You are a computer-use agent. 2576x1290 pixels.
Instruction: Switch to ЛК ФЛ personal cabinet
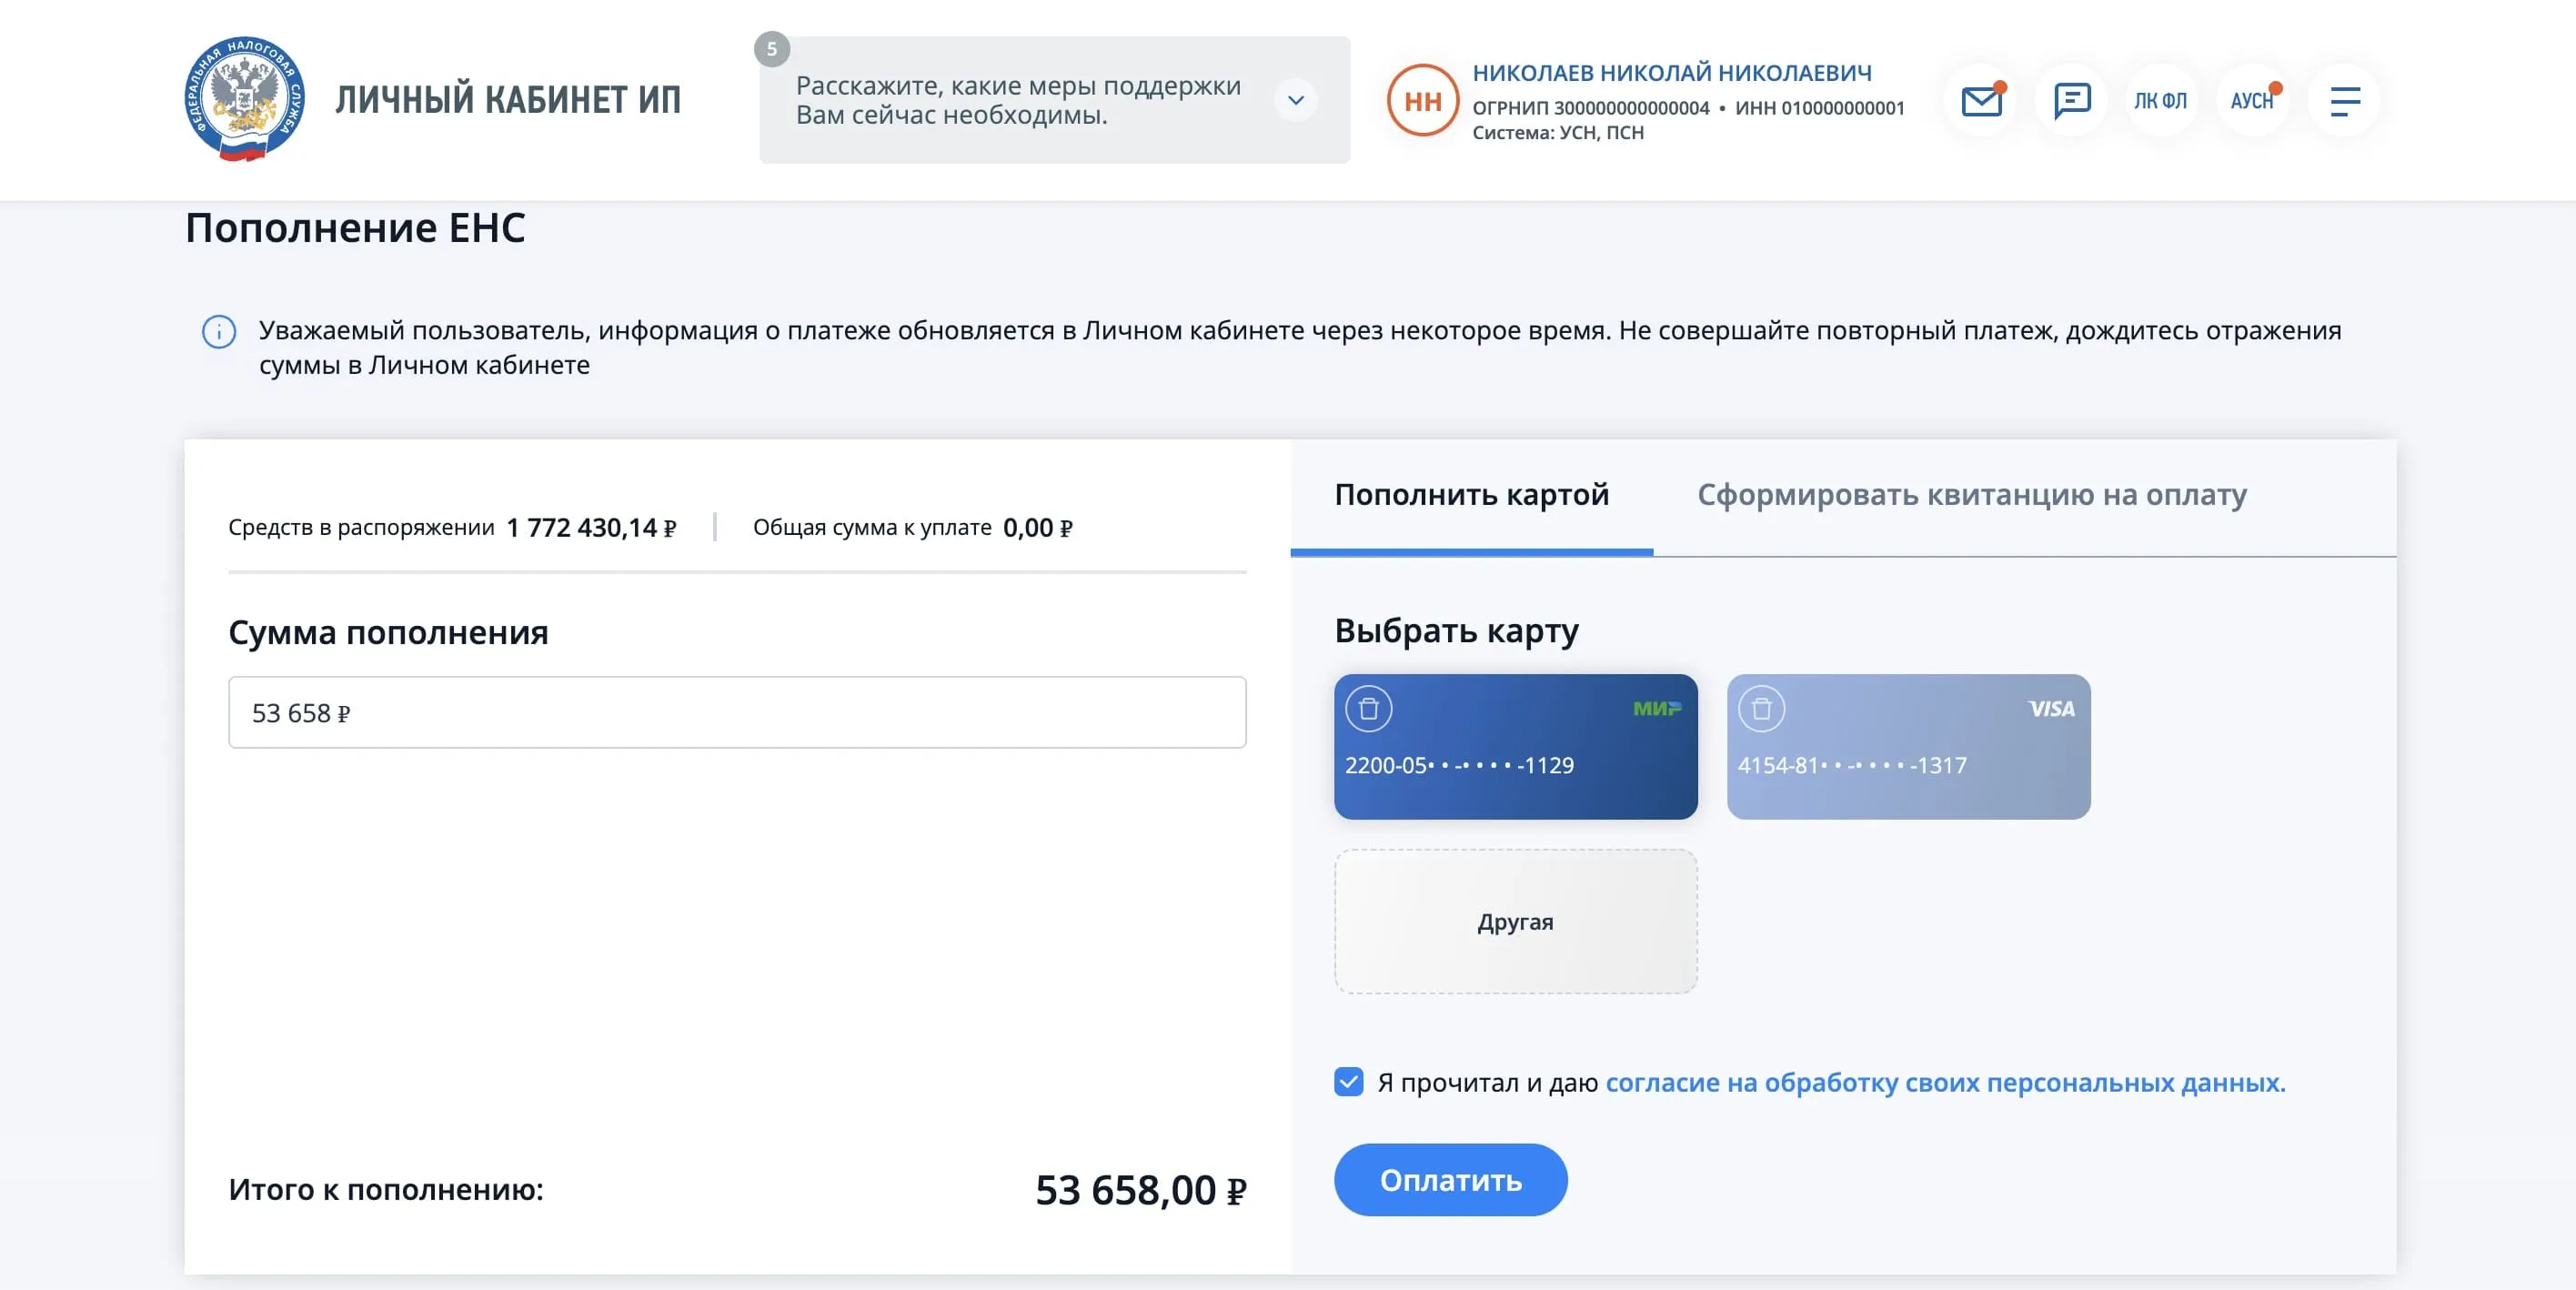[x=2160, y=101]
